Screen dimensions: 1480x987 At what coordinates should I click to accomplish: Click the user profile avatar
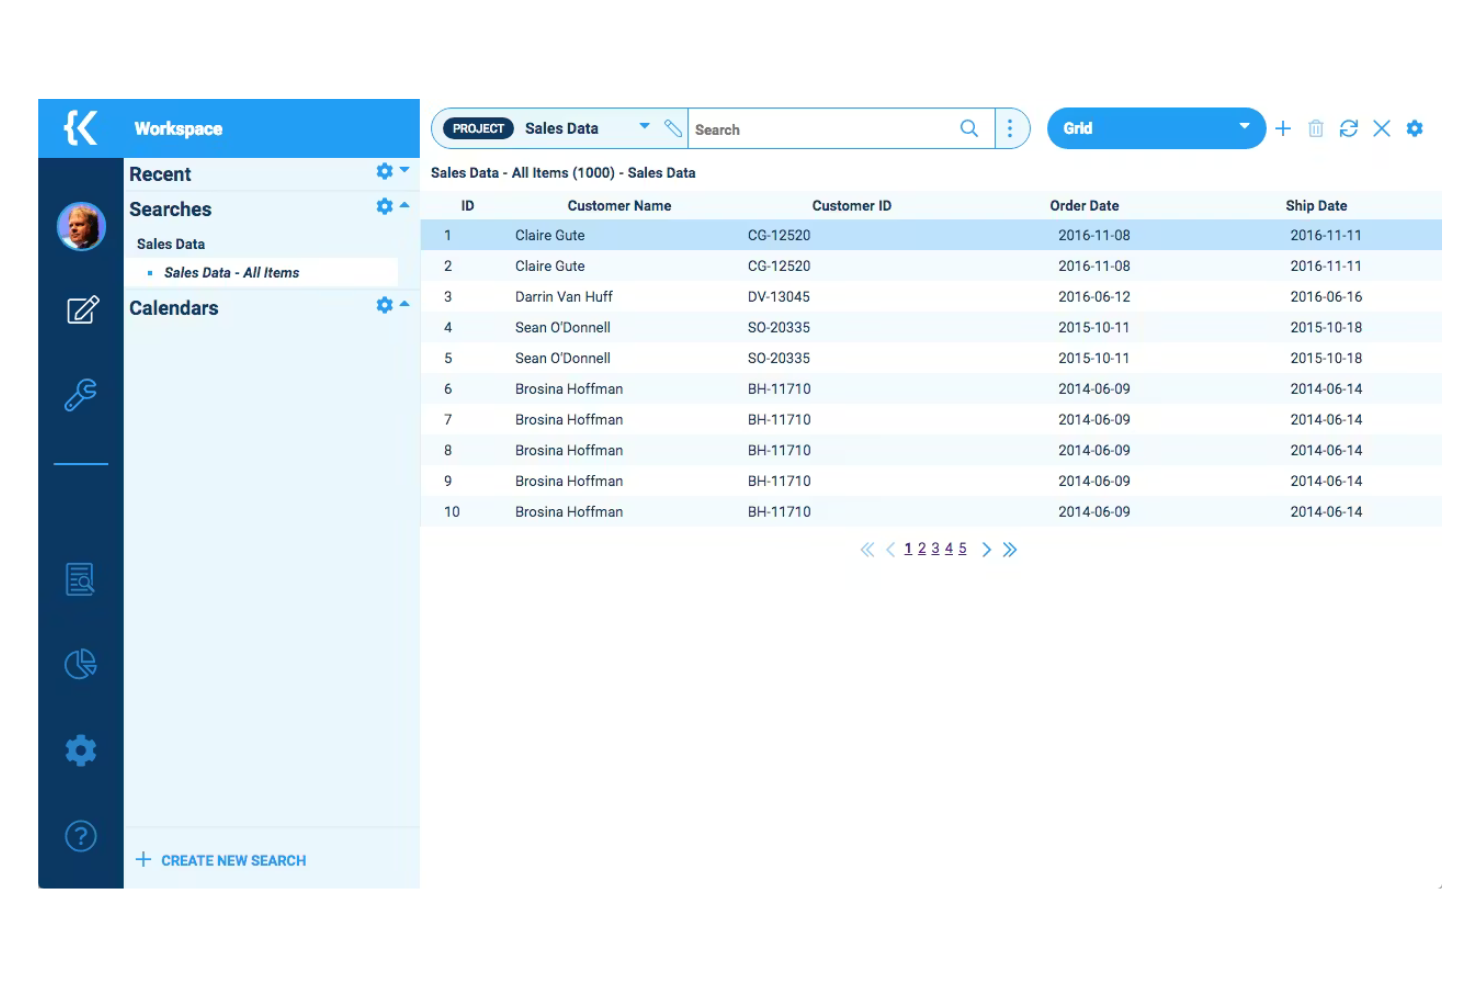81,226
